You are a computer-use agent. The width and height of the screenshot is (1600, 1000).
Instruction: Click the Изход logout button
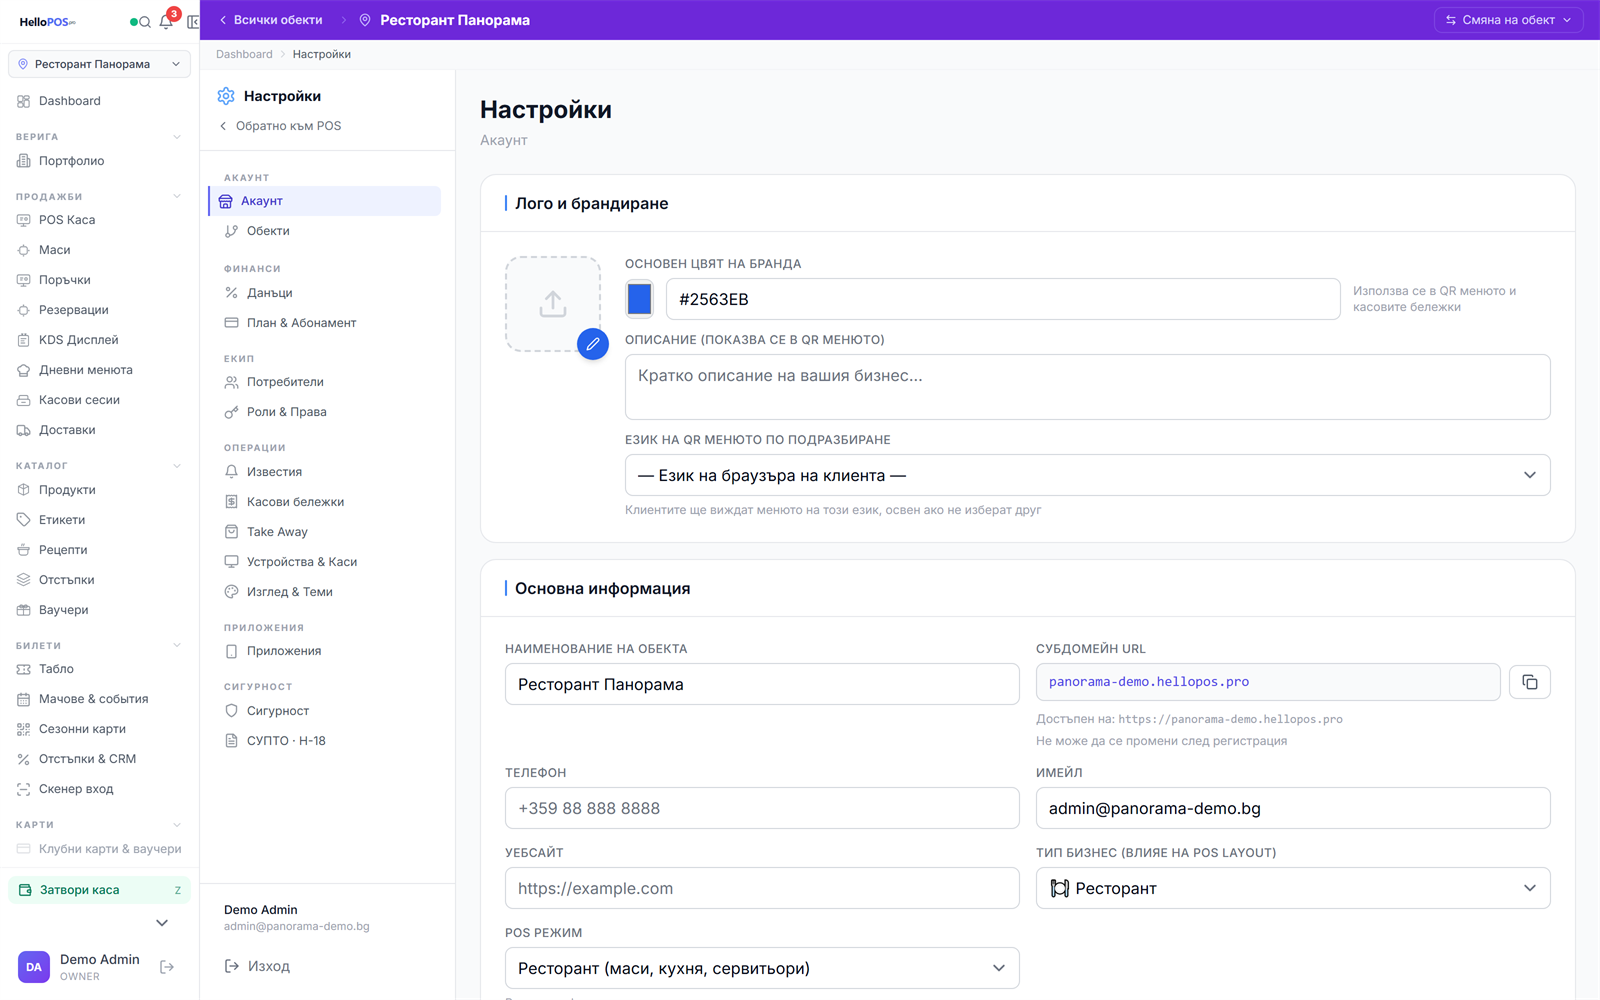coord(257,966)
